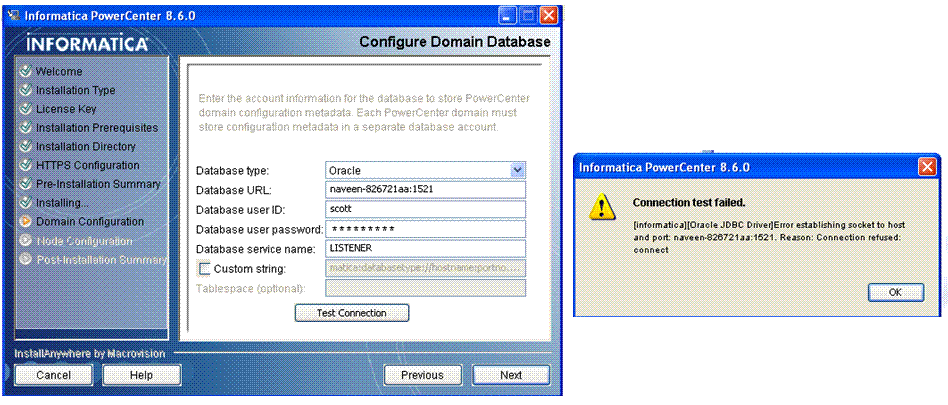This screenshot has width=948, height=405.
Task: Select the Installation Type step label
Action: [x=75, y=90]
